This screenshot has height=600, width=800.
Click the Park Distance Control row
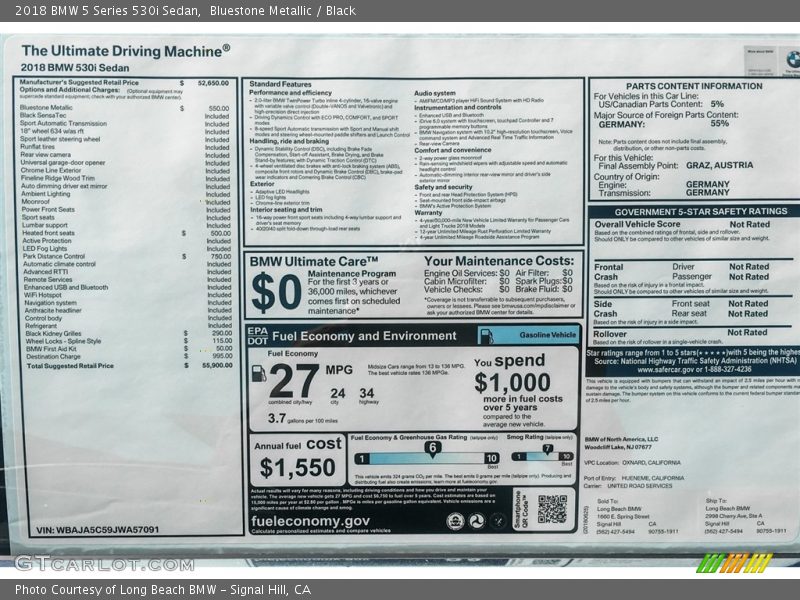[127, 256]
